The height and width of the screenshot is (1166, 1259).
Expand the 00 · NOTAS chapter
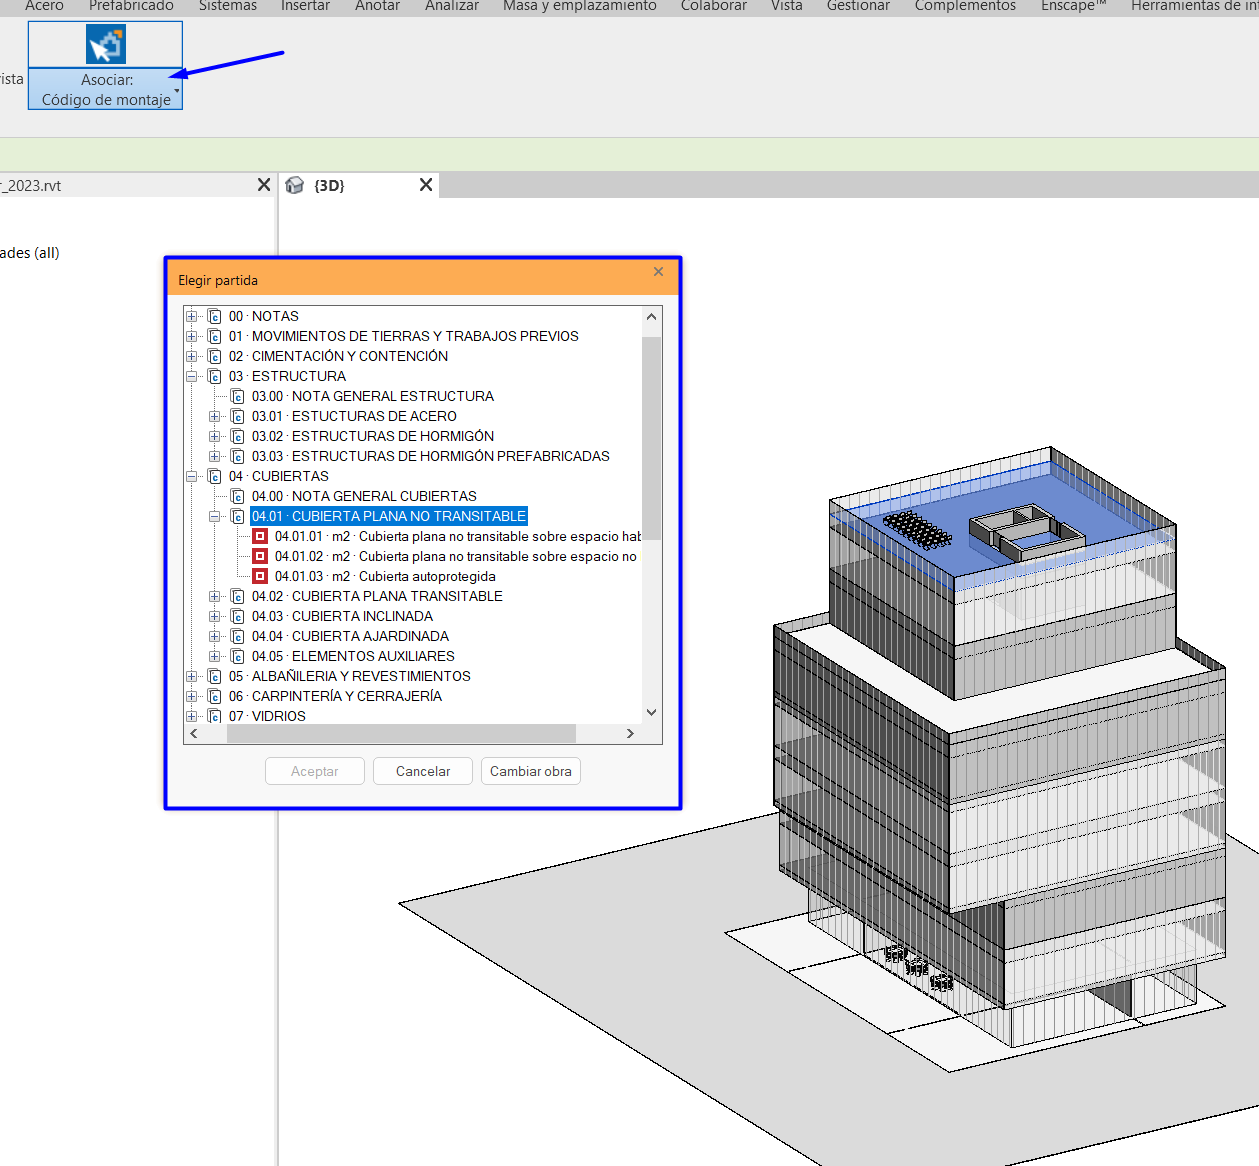tap(192, 316)
